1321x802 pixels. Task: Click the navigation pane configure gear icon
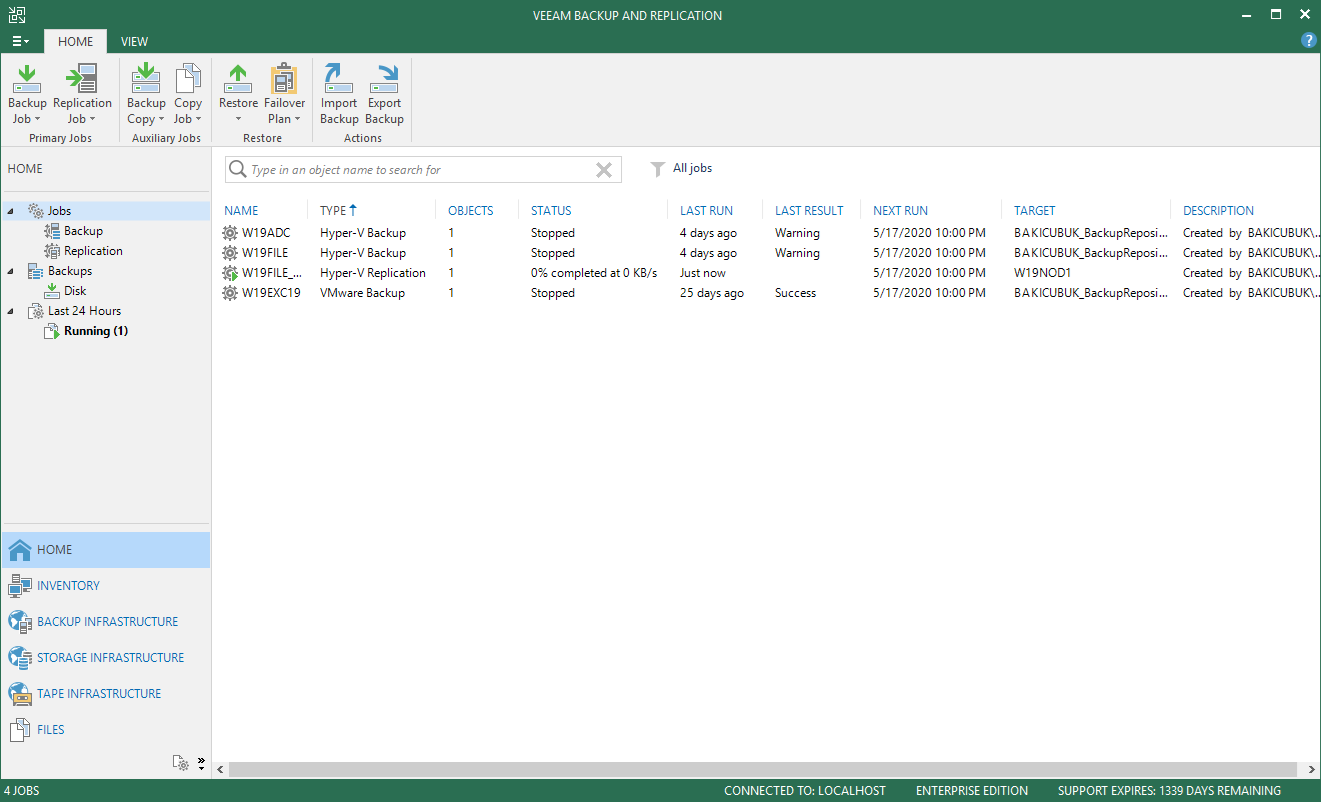pyautogui.click(x=181, y=763)
